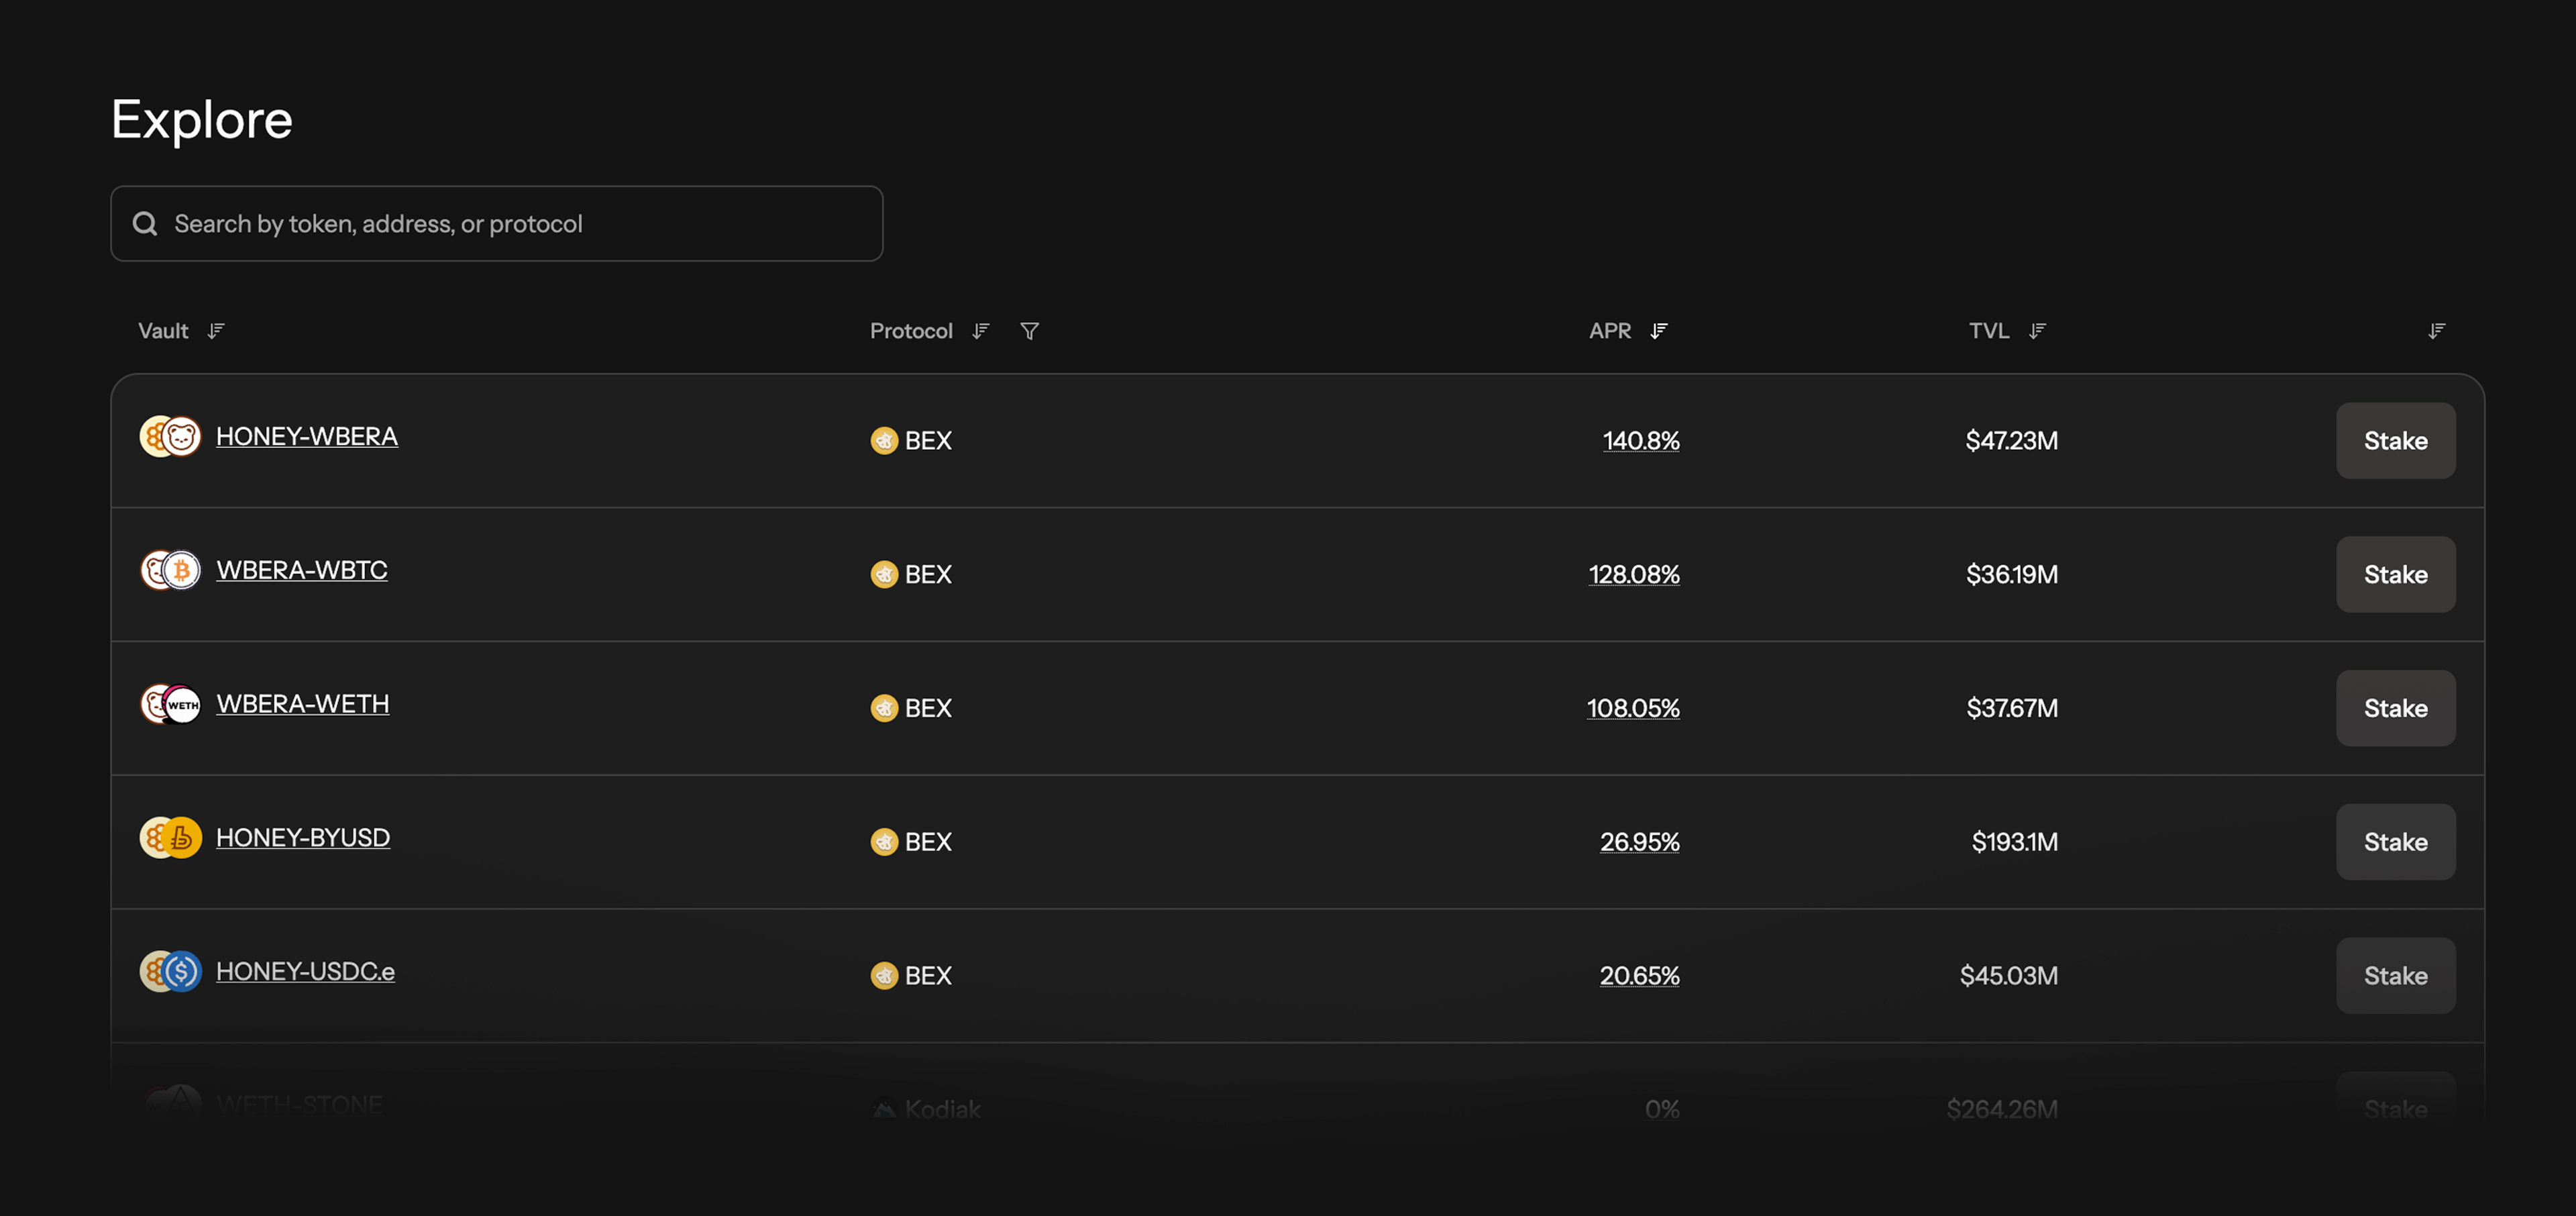Sort vaults by Protocol column
The height and width of the screenshot is (1216, 2576).
(981, 331)
